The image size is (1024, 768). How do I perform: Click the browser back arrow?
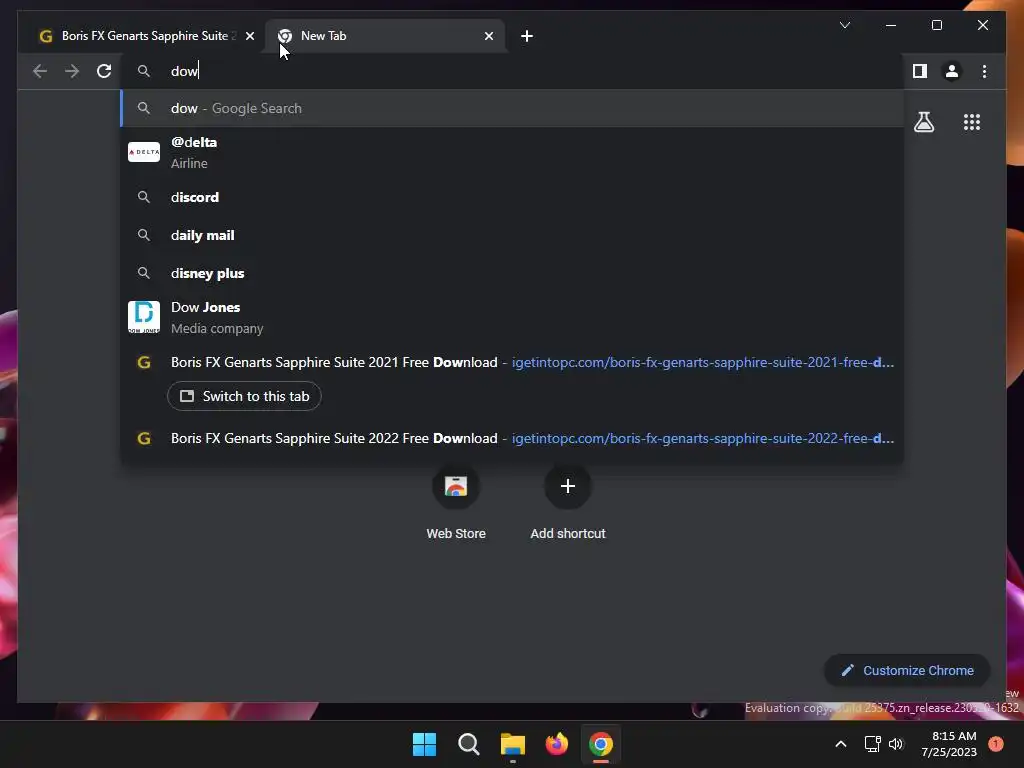point(40,71)
